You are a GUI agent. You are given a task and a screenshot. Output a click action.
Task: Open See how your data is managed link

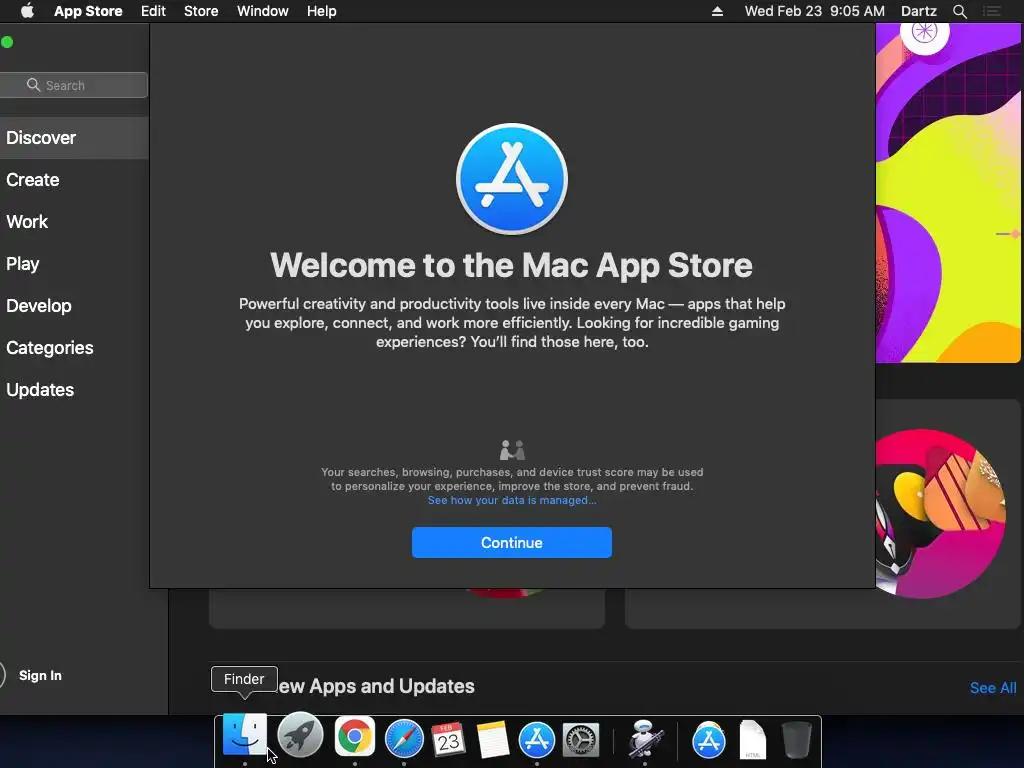click(x=511, y=500)
